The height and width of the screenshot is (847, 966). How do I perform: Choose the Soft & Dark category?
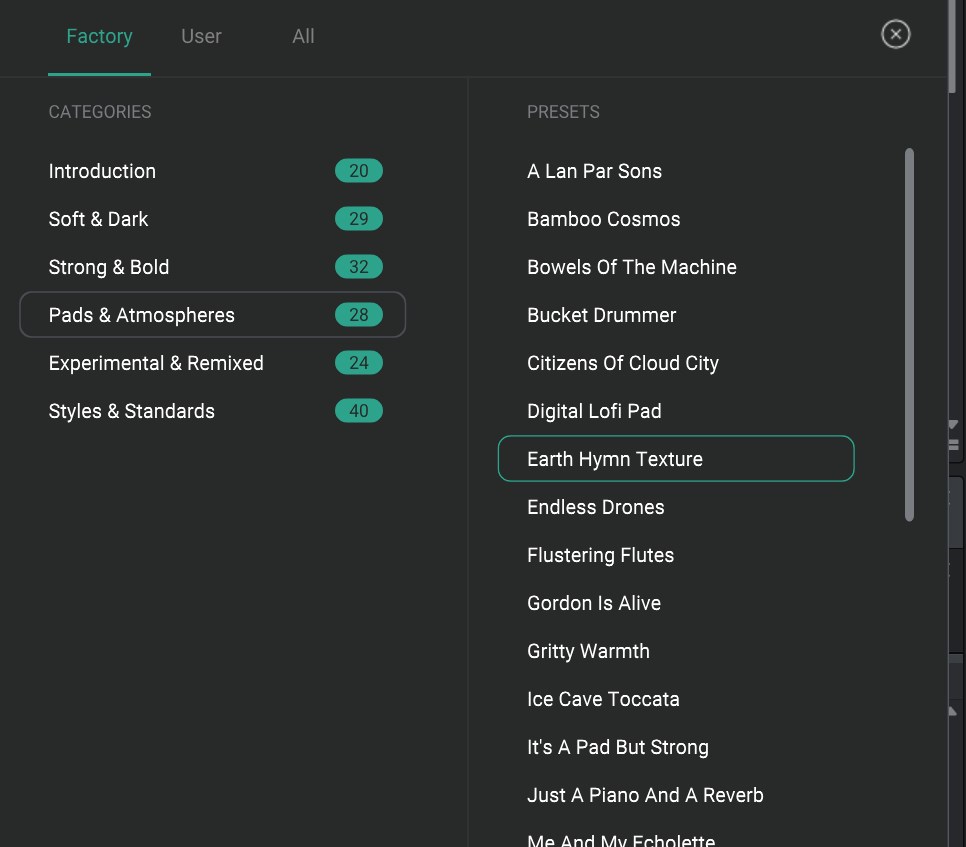[98, 219]
